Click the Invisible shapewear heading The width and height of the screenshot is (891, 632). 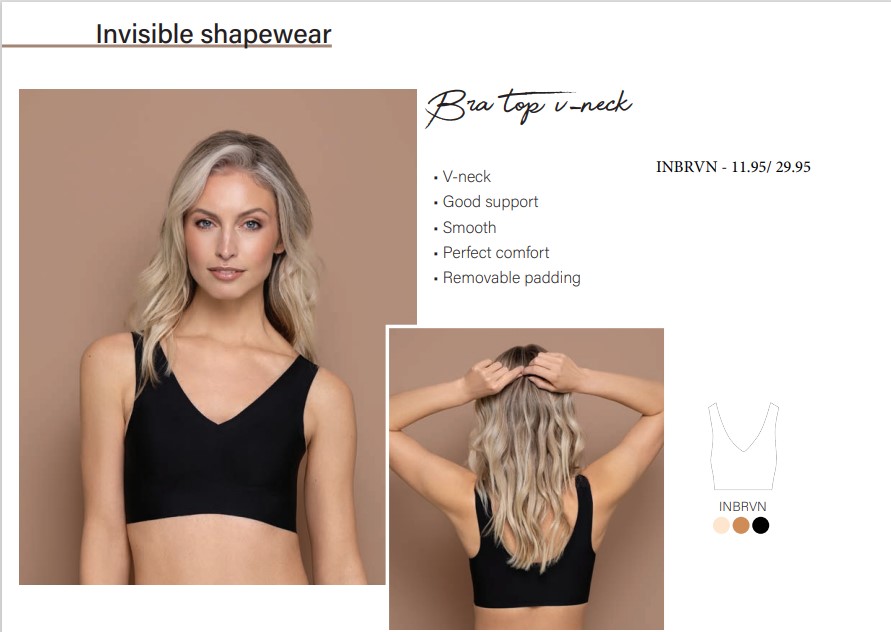click(x=213, y=34)
